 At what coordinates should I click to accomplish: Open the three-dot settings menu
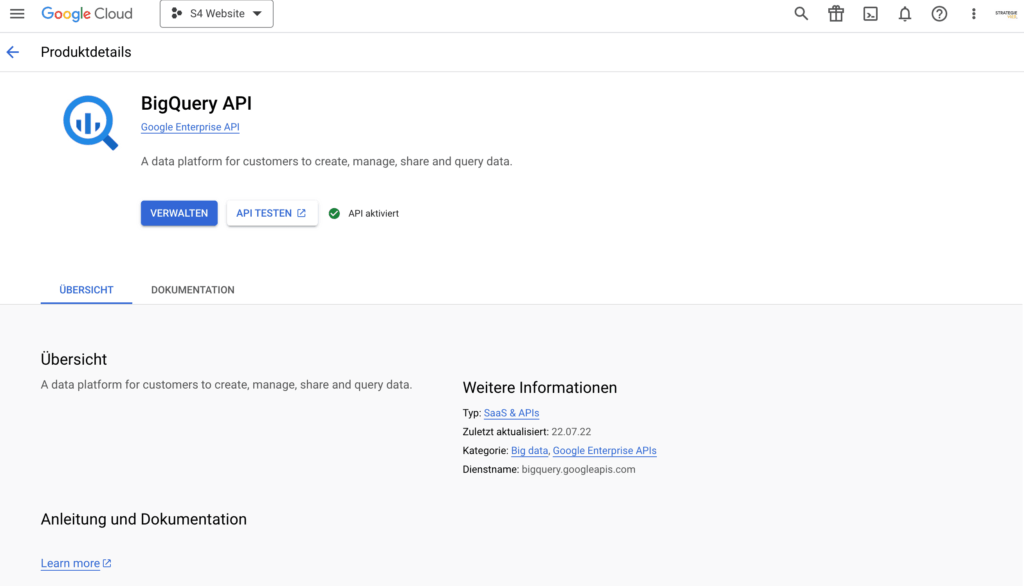(974, 14)
